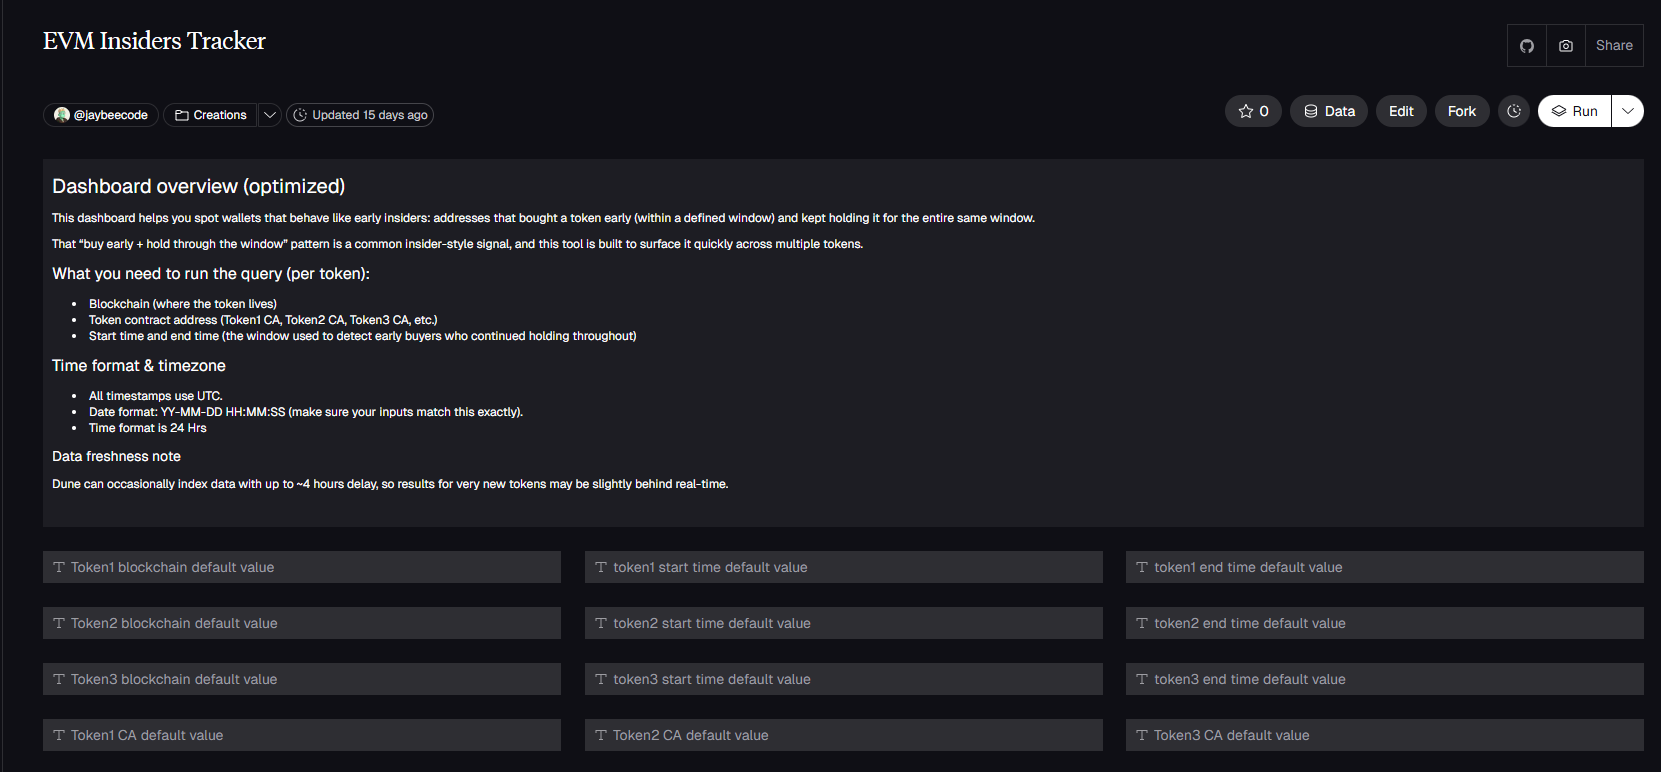Expand the Run options dropdown arrow
The width and height of the screenshot is (1661, 772).
pyautogui.click(x=1628, y=111)
